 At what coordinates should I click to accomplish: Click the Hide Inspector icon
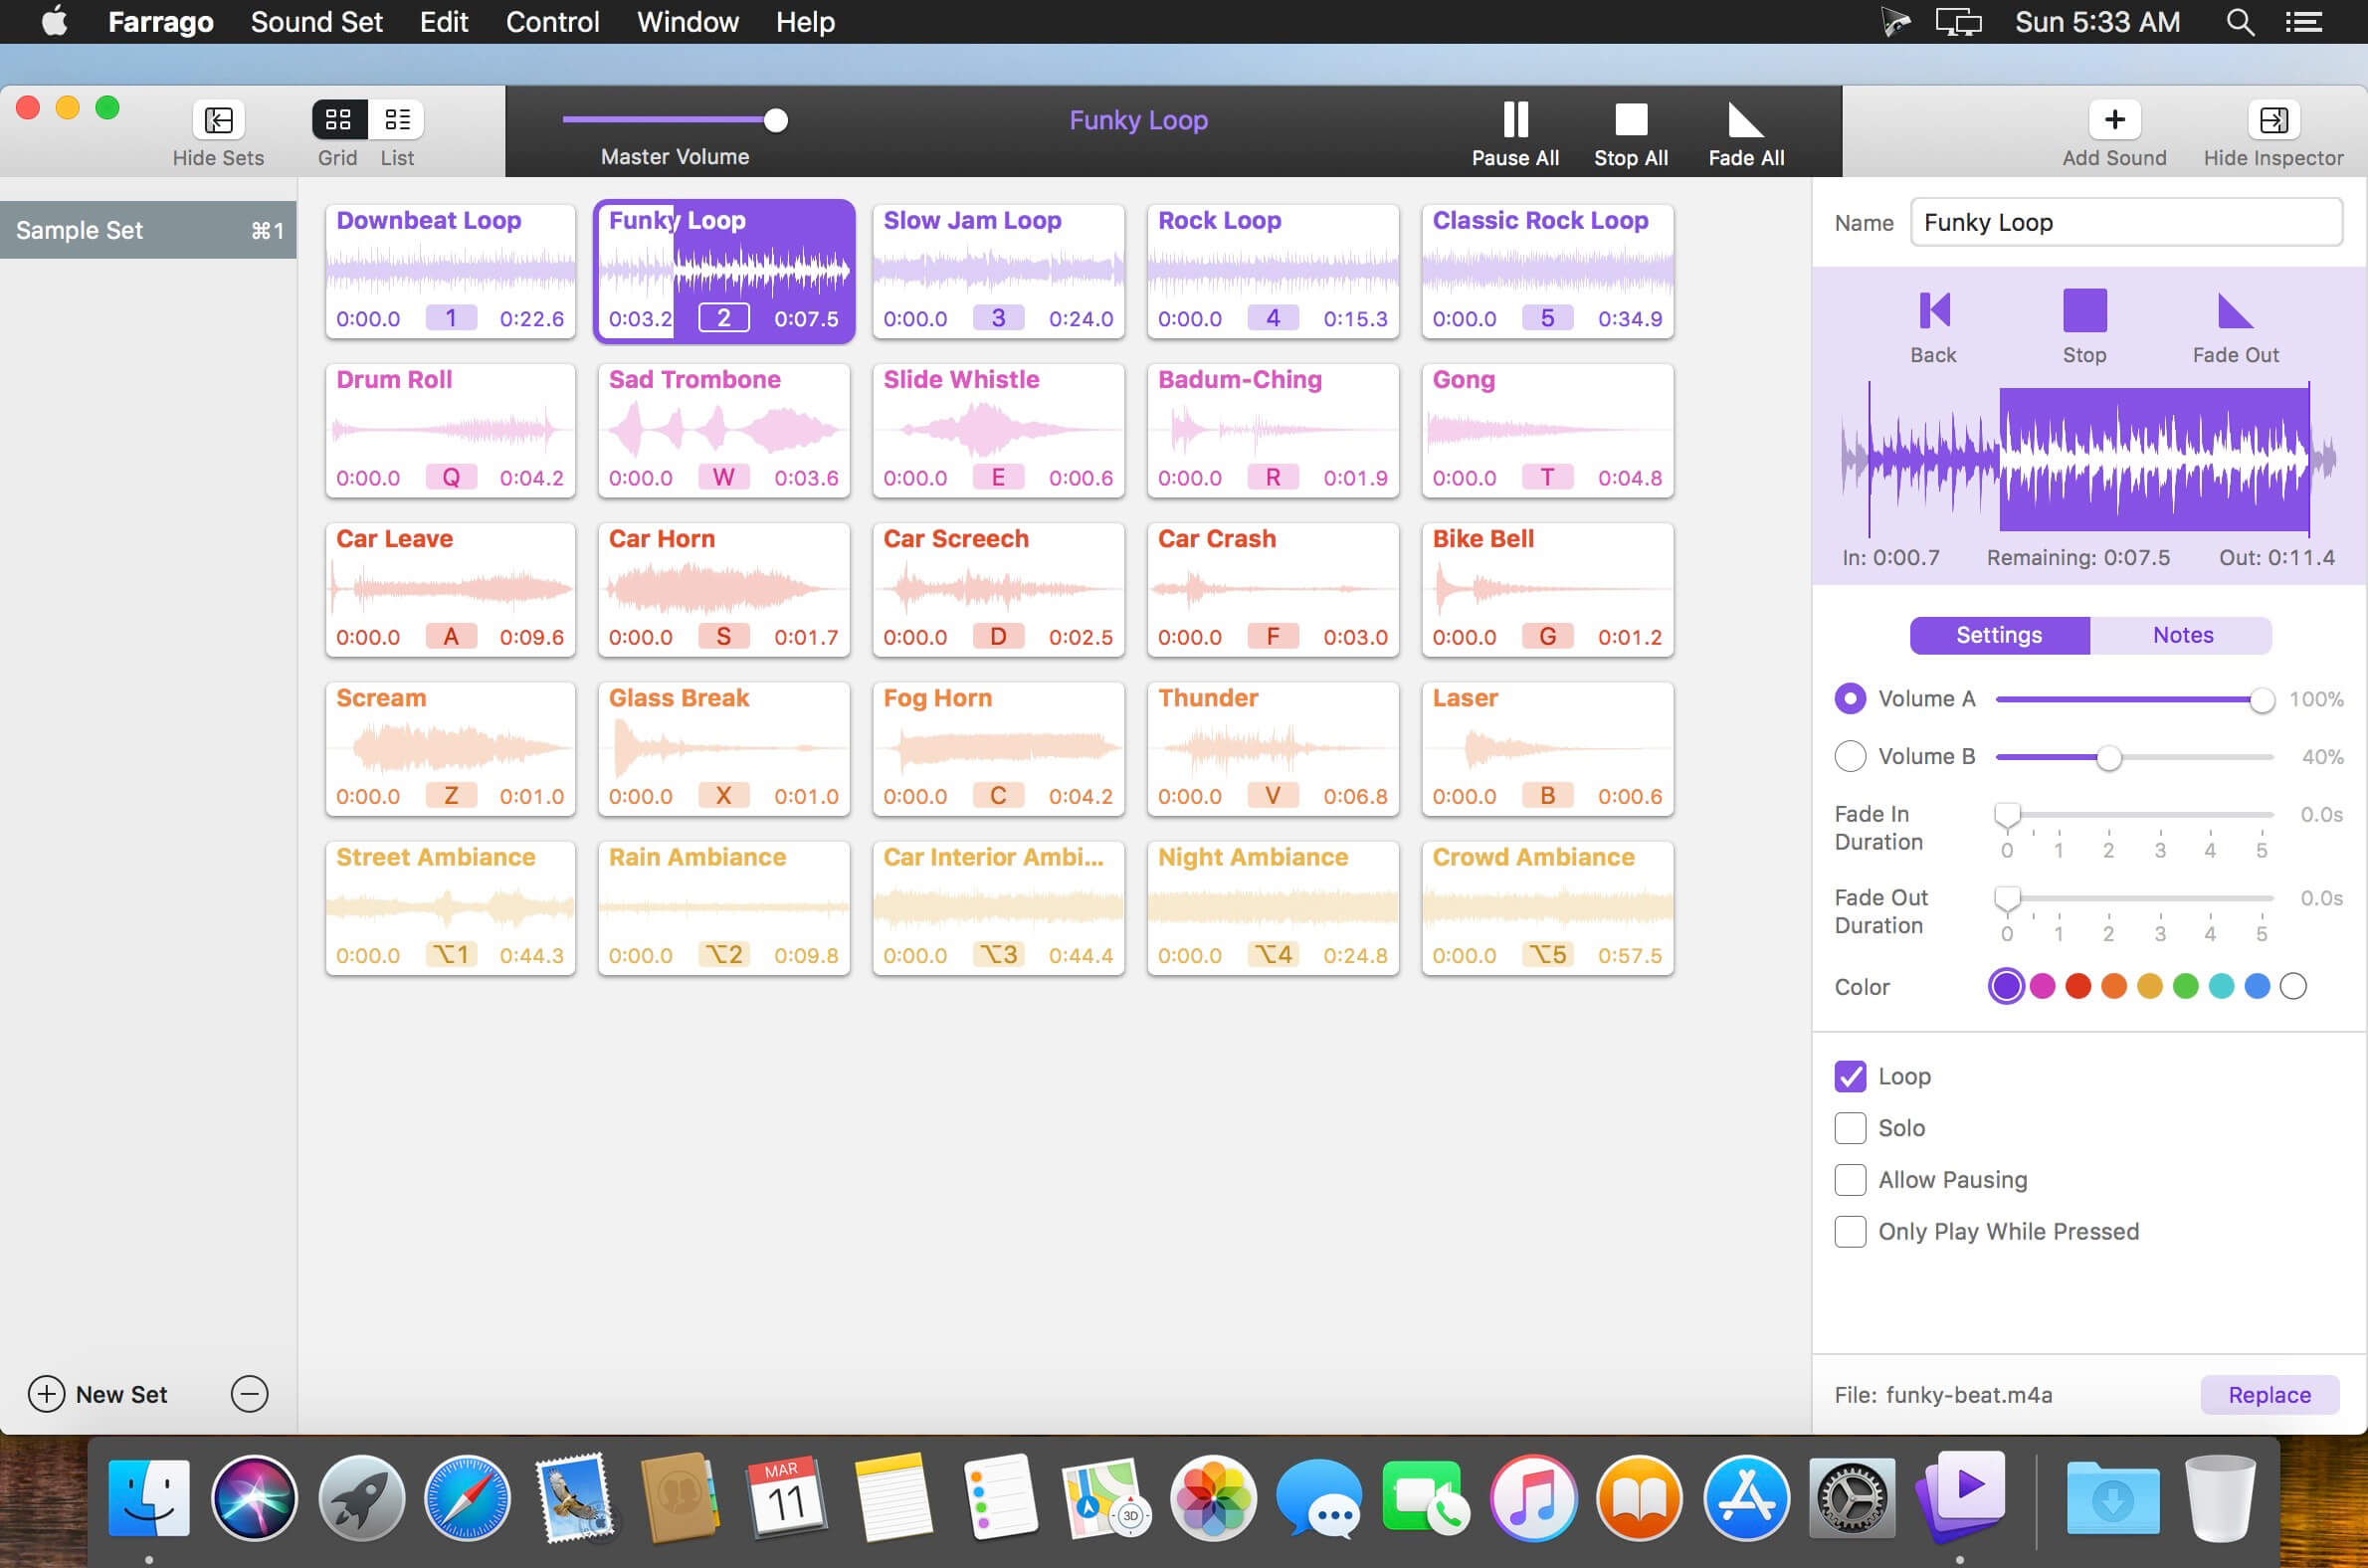pyautogui.click(x=2272, y=120)
